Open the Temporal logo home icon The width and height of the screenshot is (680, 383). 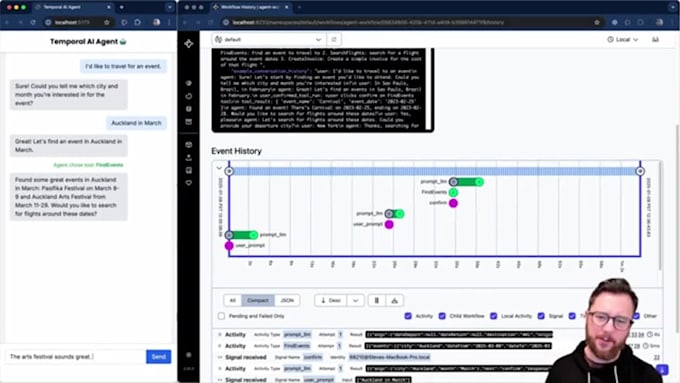(189, 43)
